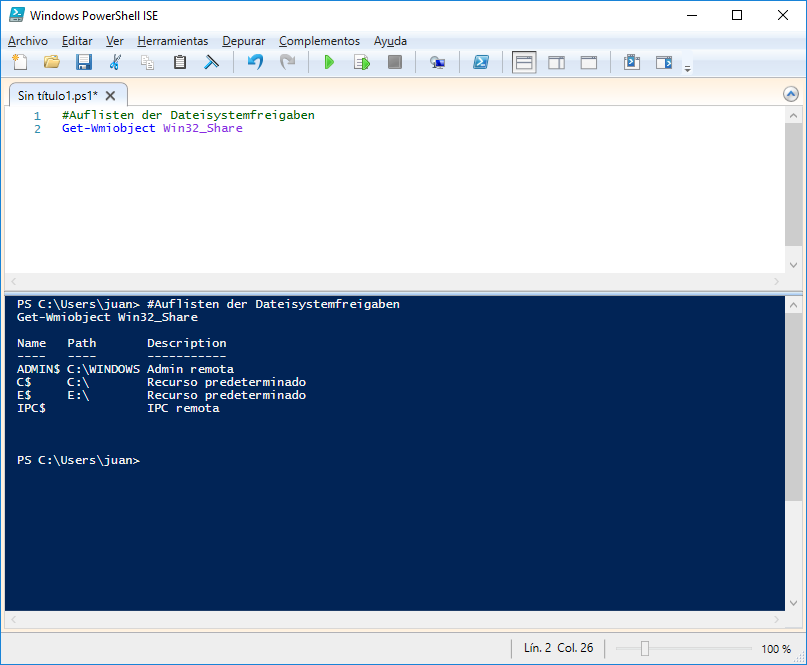Click the #Auflisten comment line in the editor
The height and width of the screenshot is (665, 807).
point(188,115)
